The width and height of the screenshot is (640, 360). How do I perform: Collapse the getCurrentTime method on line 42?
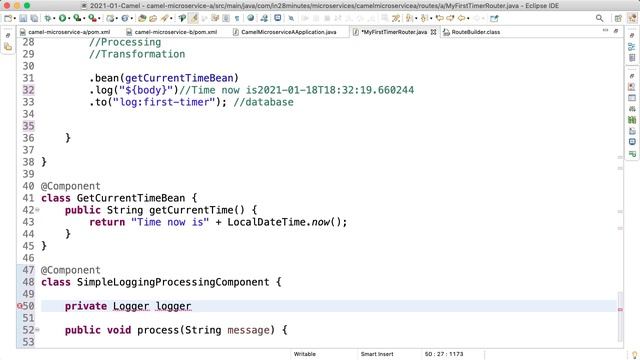38,210
